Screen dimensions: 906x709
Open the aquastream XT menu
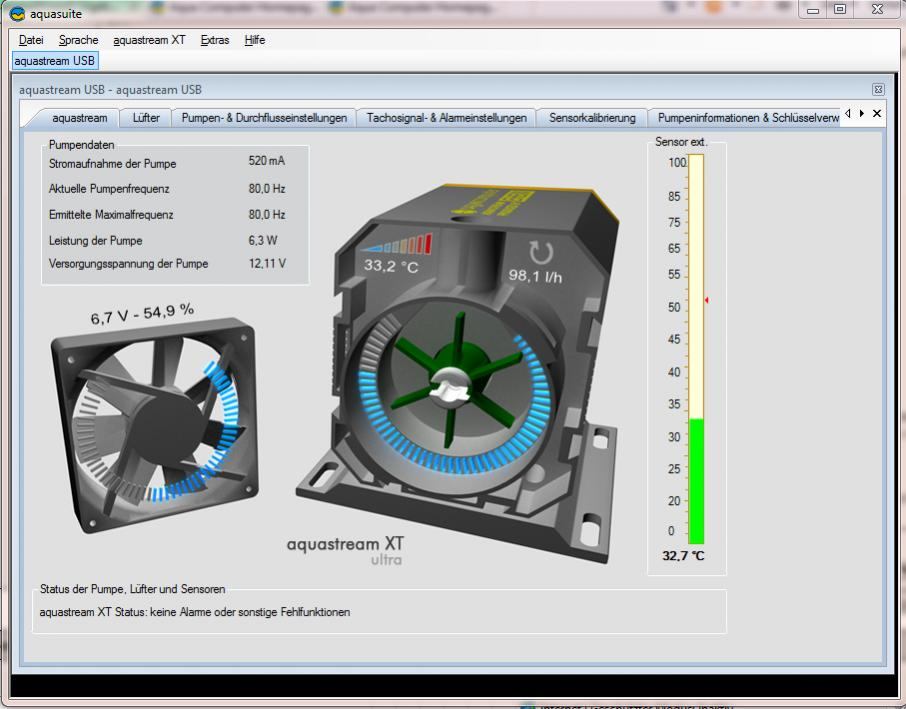coord(149,40)
